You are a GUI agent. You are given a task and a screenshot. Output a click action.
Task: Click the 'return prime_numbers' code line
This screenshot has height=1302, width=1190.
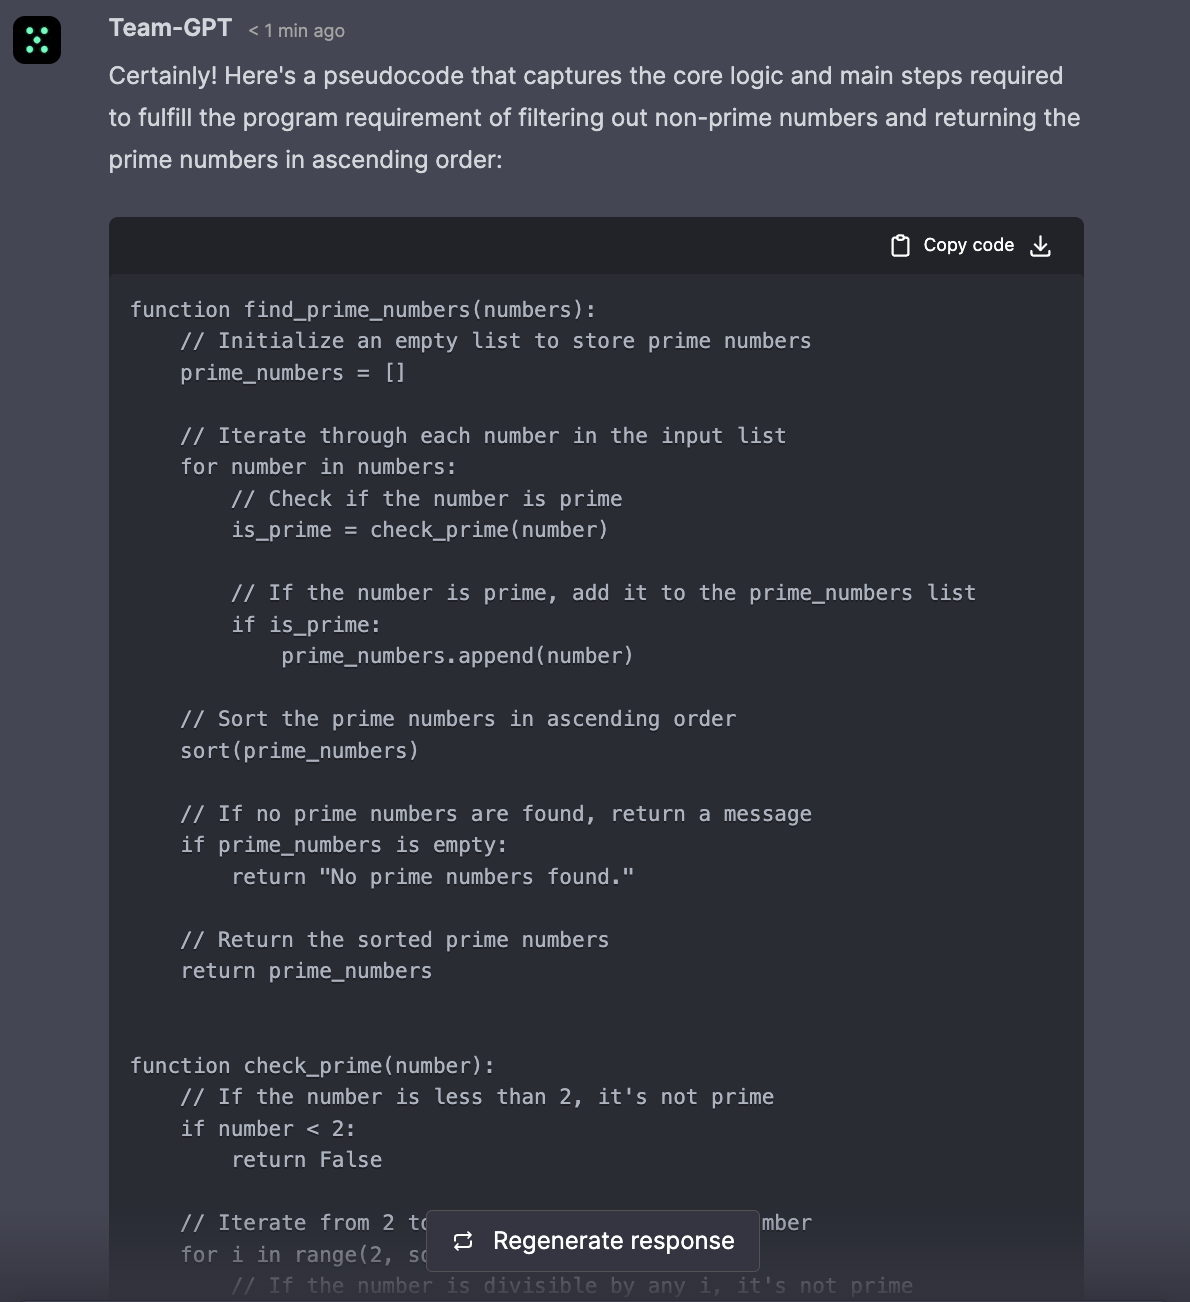pyautogui.click(x=306, y=971)
